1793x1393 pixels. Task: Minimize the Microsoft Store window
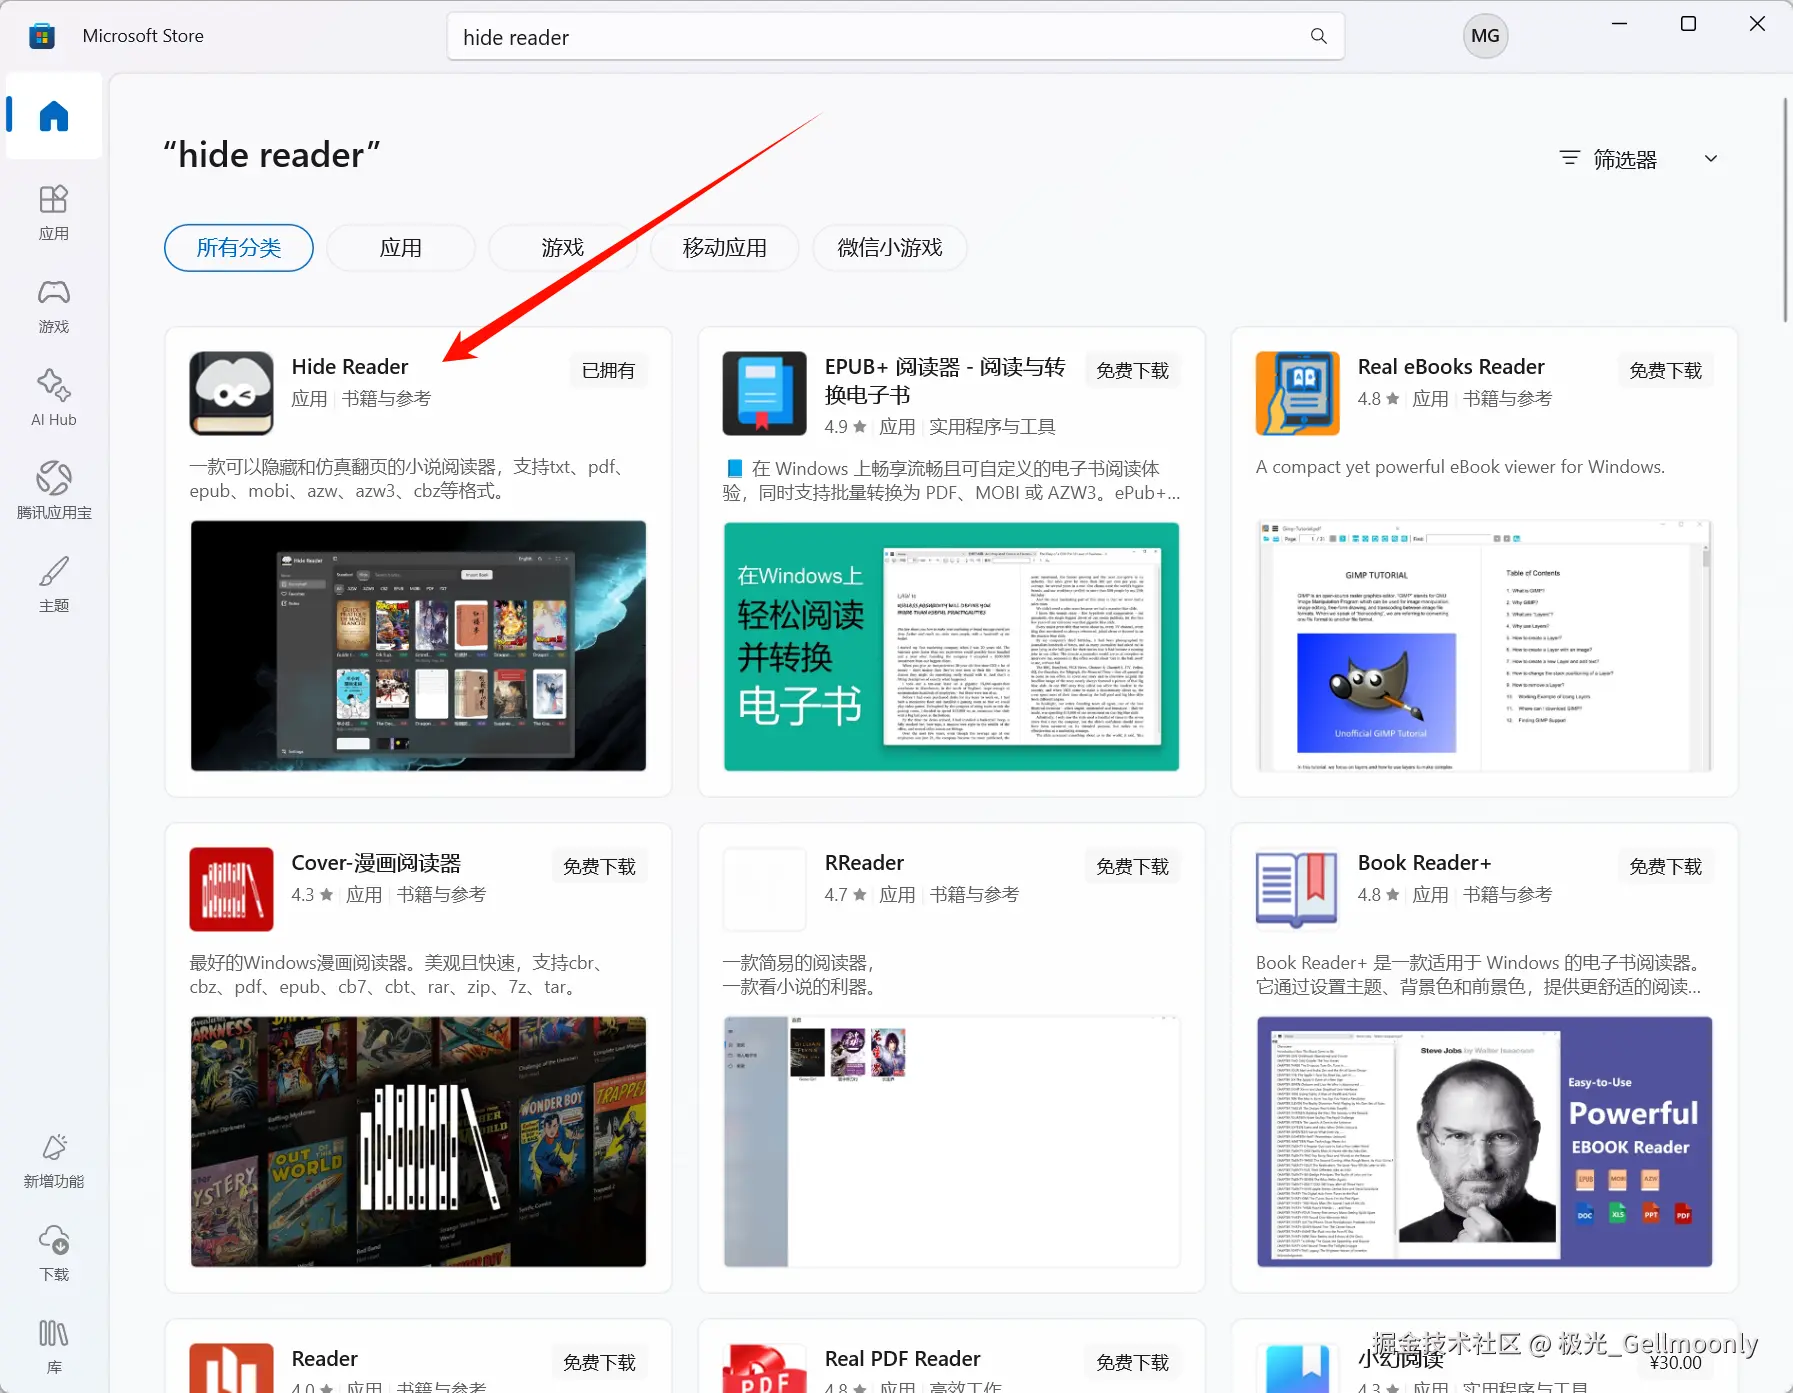[1620, 24]
